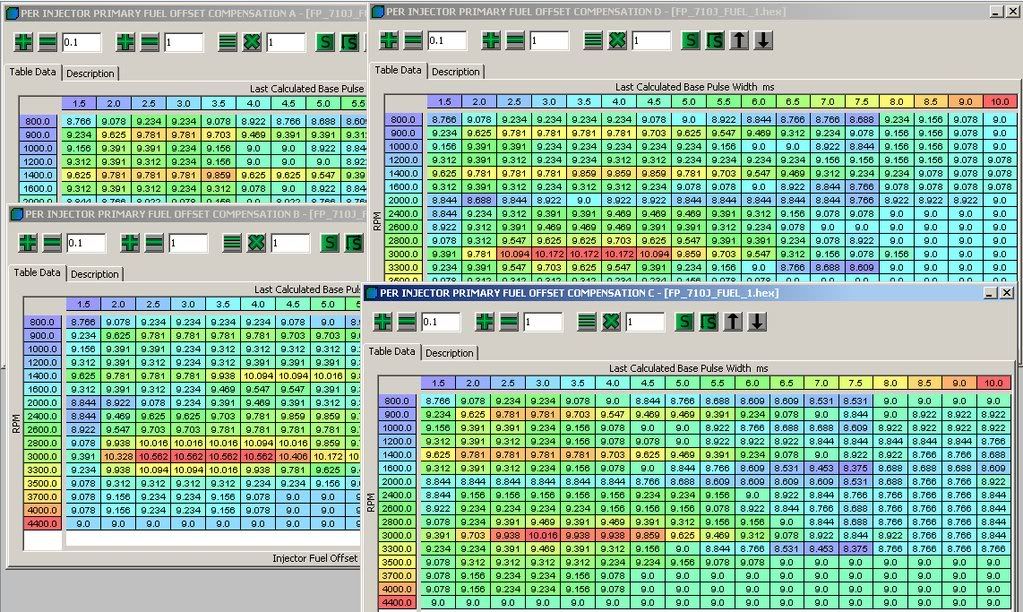Open the Description tab in Compensation A window
Viewport: 1023px width, 612px height.
pos(91,73)
